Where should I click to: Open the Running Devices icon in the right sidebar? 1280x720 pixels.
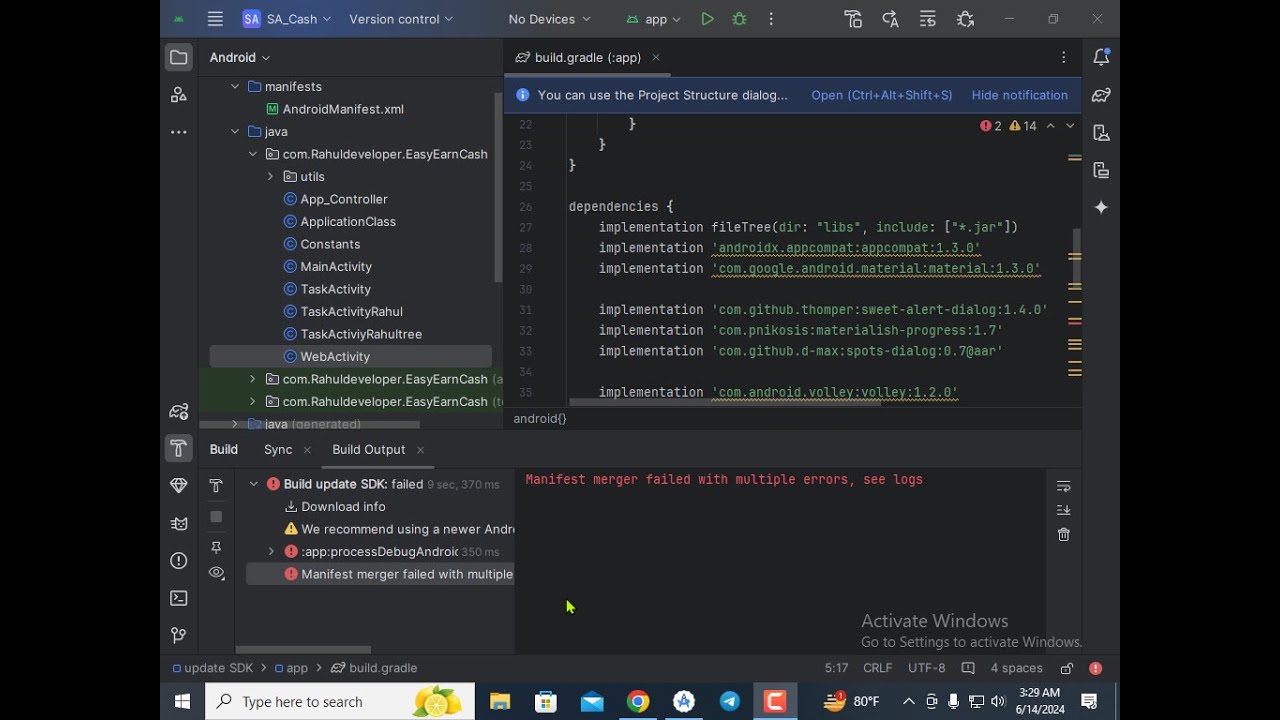[x=1101, y=170]
